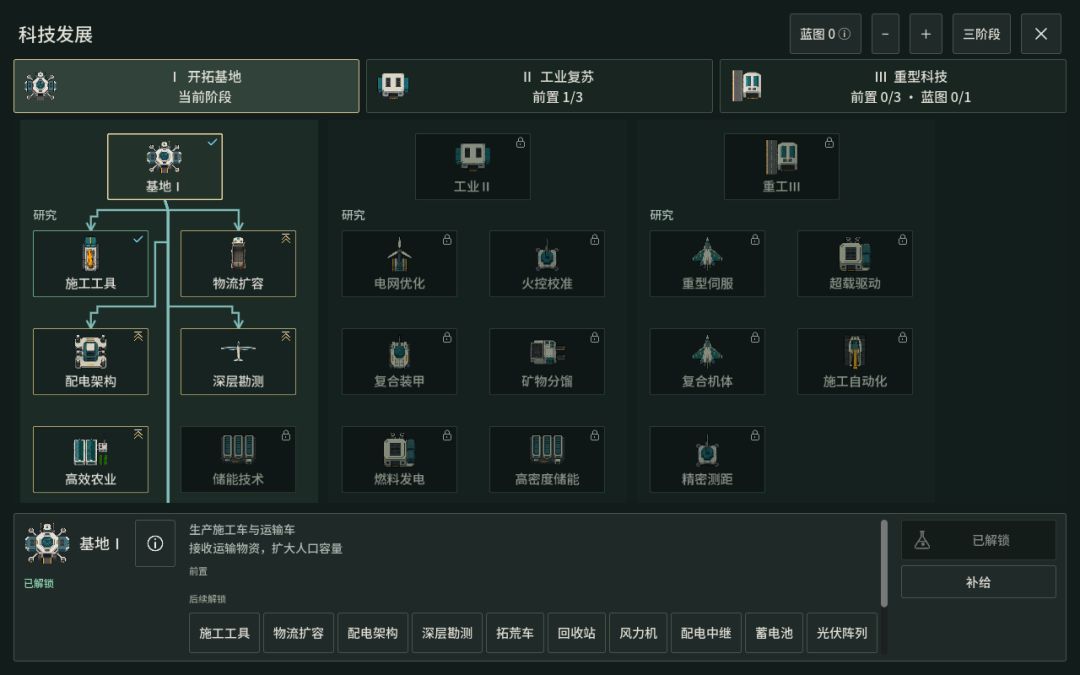Switch to stage I 开拓基地 tab
The height and width of the screenshot is (675, 1080).
coord(186,86)
